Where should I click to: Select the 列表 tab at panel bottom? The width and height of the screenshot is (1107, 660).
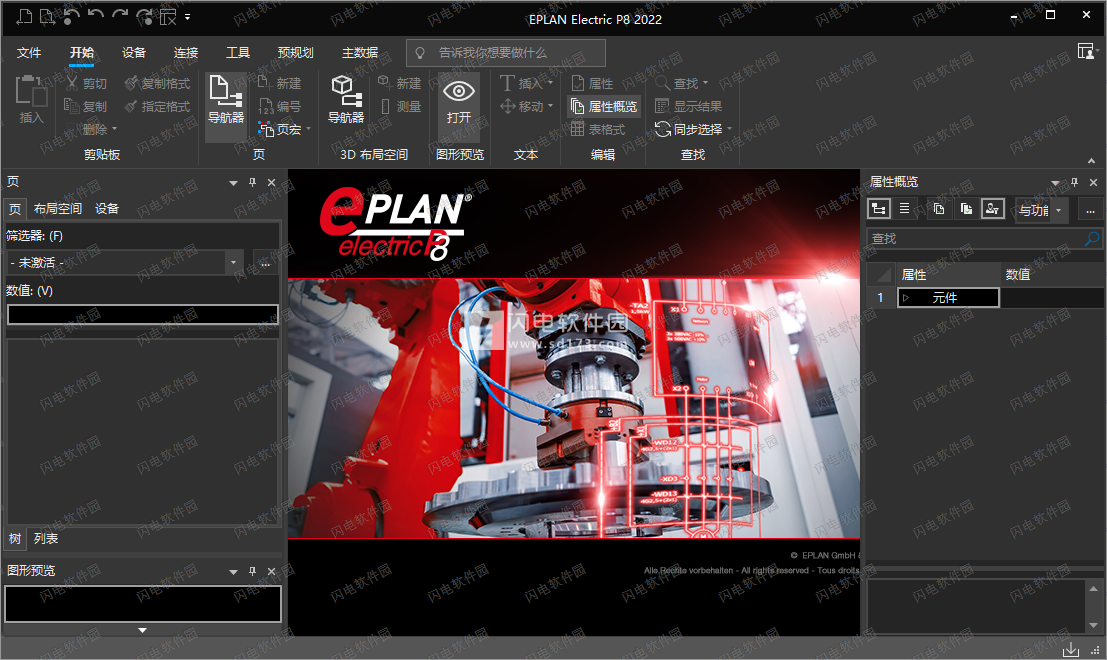(46, 539)
